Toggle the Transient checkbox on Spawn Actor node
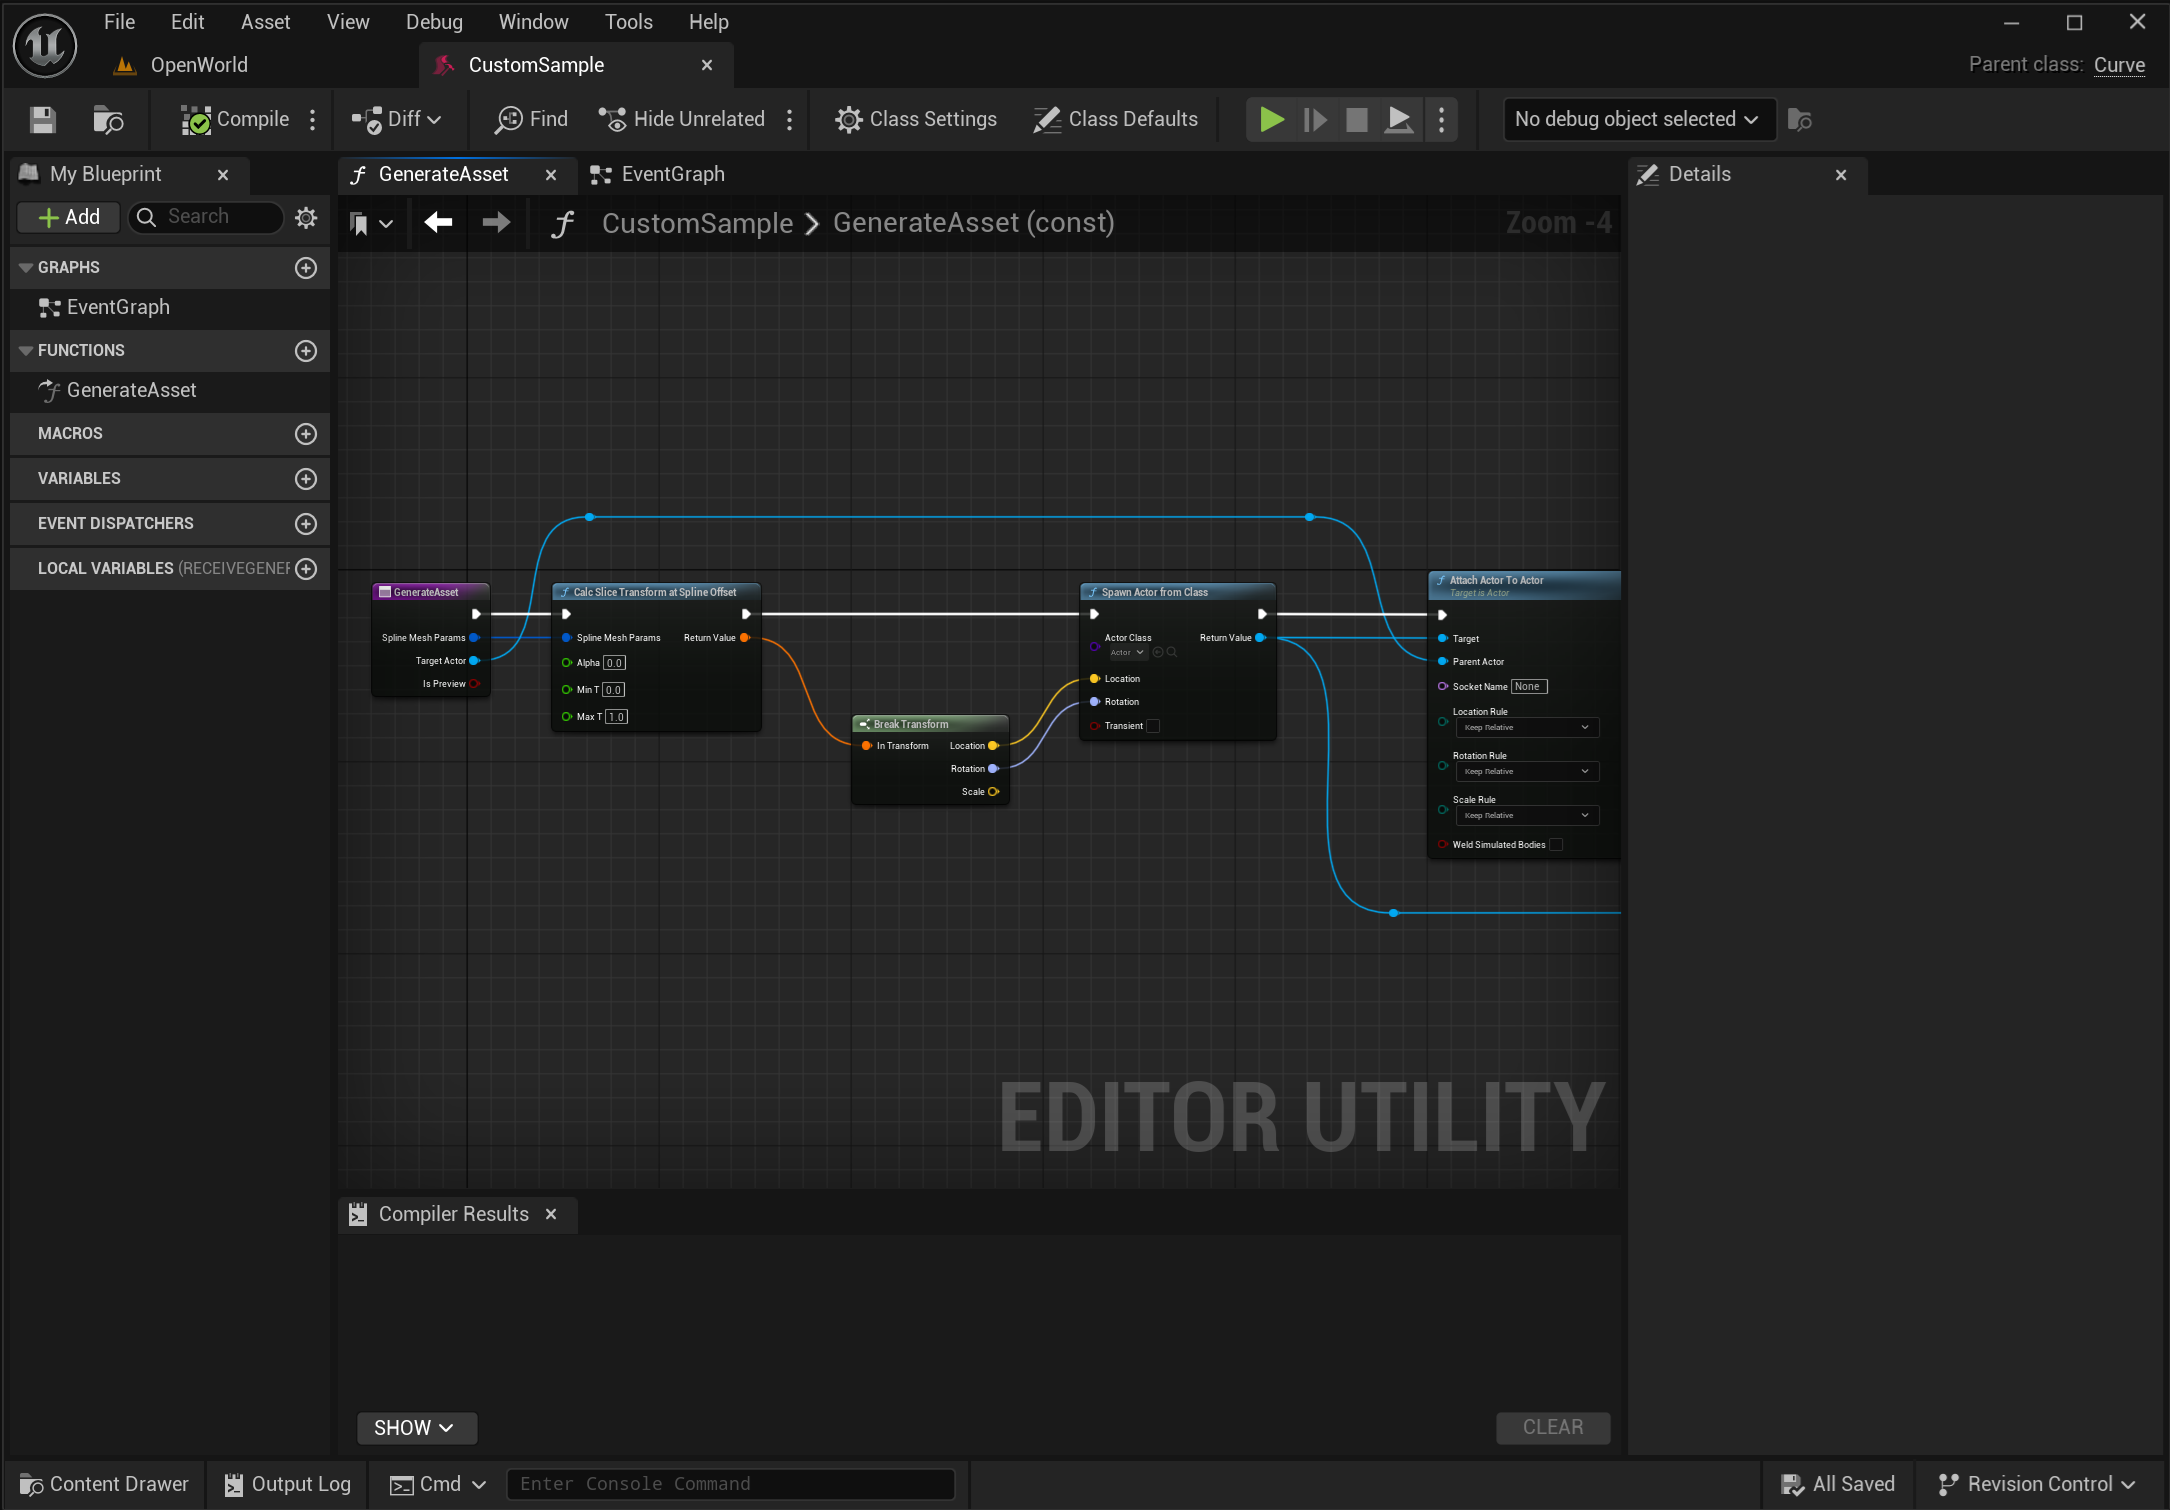The width and height of the screenshot is (2170, 1510). click(x=1153, y=726)
